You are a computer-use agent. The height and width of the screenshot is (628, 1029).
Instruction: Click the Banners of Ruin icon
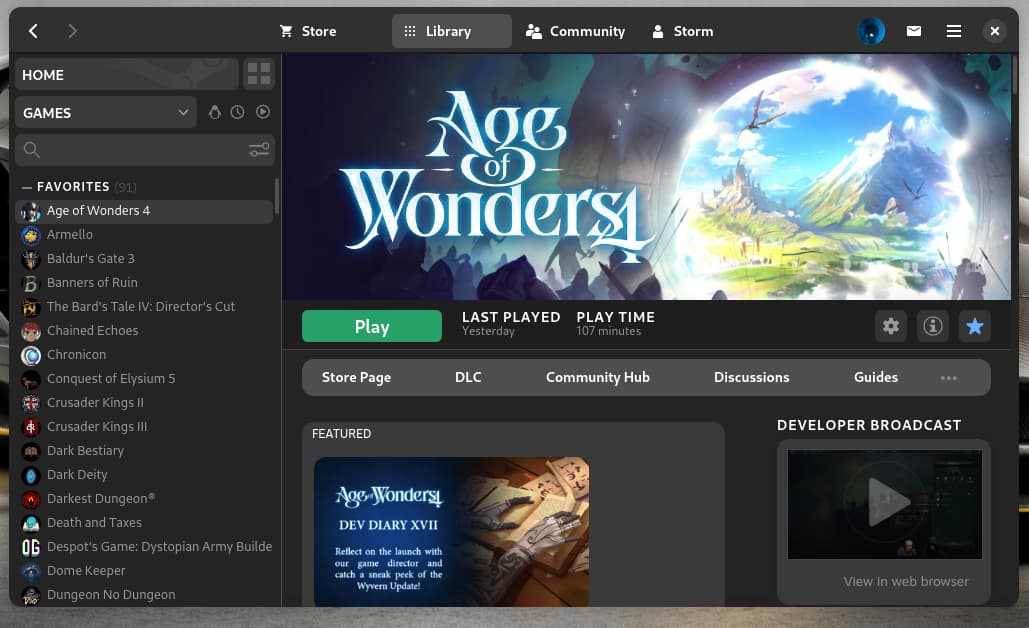point(31,283)
